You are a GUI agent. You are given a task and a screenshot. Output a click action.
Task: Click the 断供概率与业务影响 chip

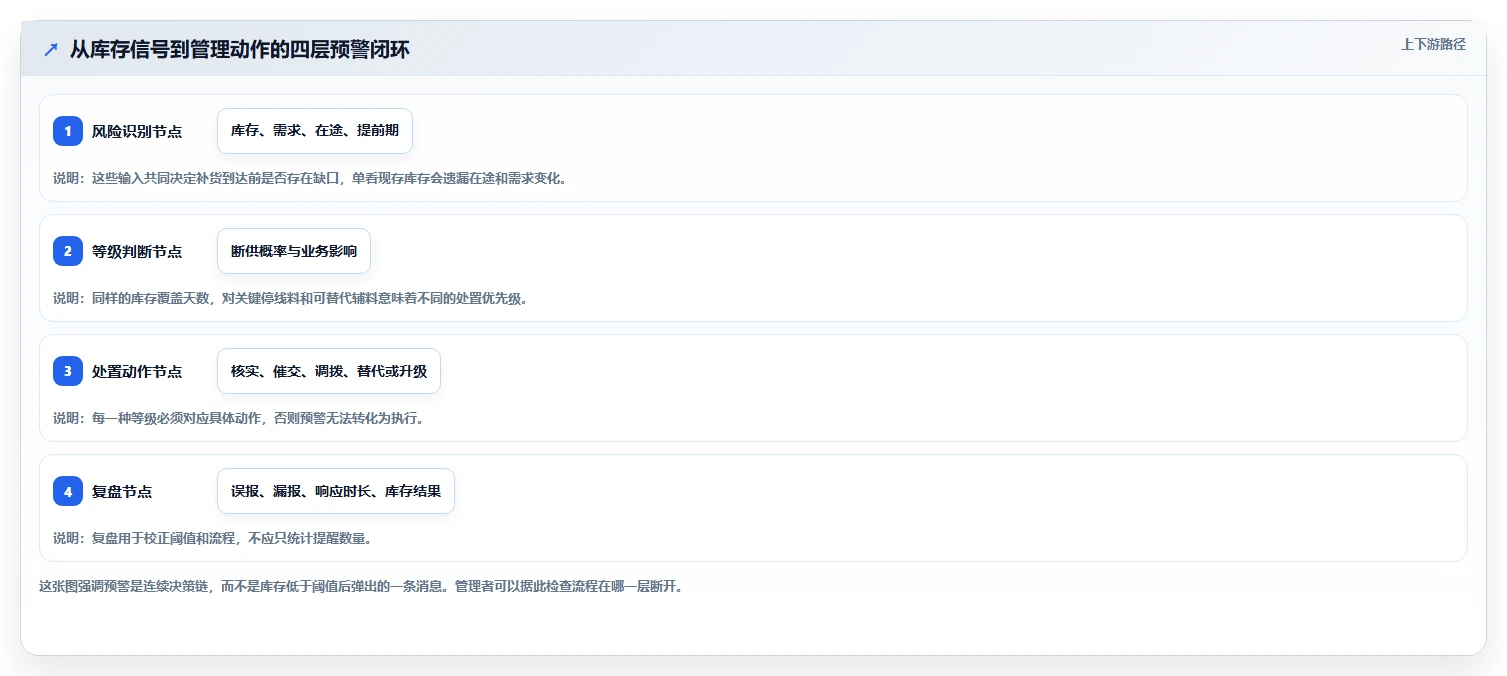[x=294, y=251]
